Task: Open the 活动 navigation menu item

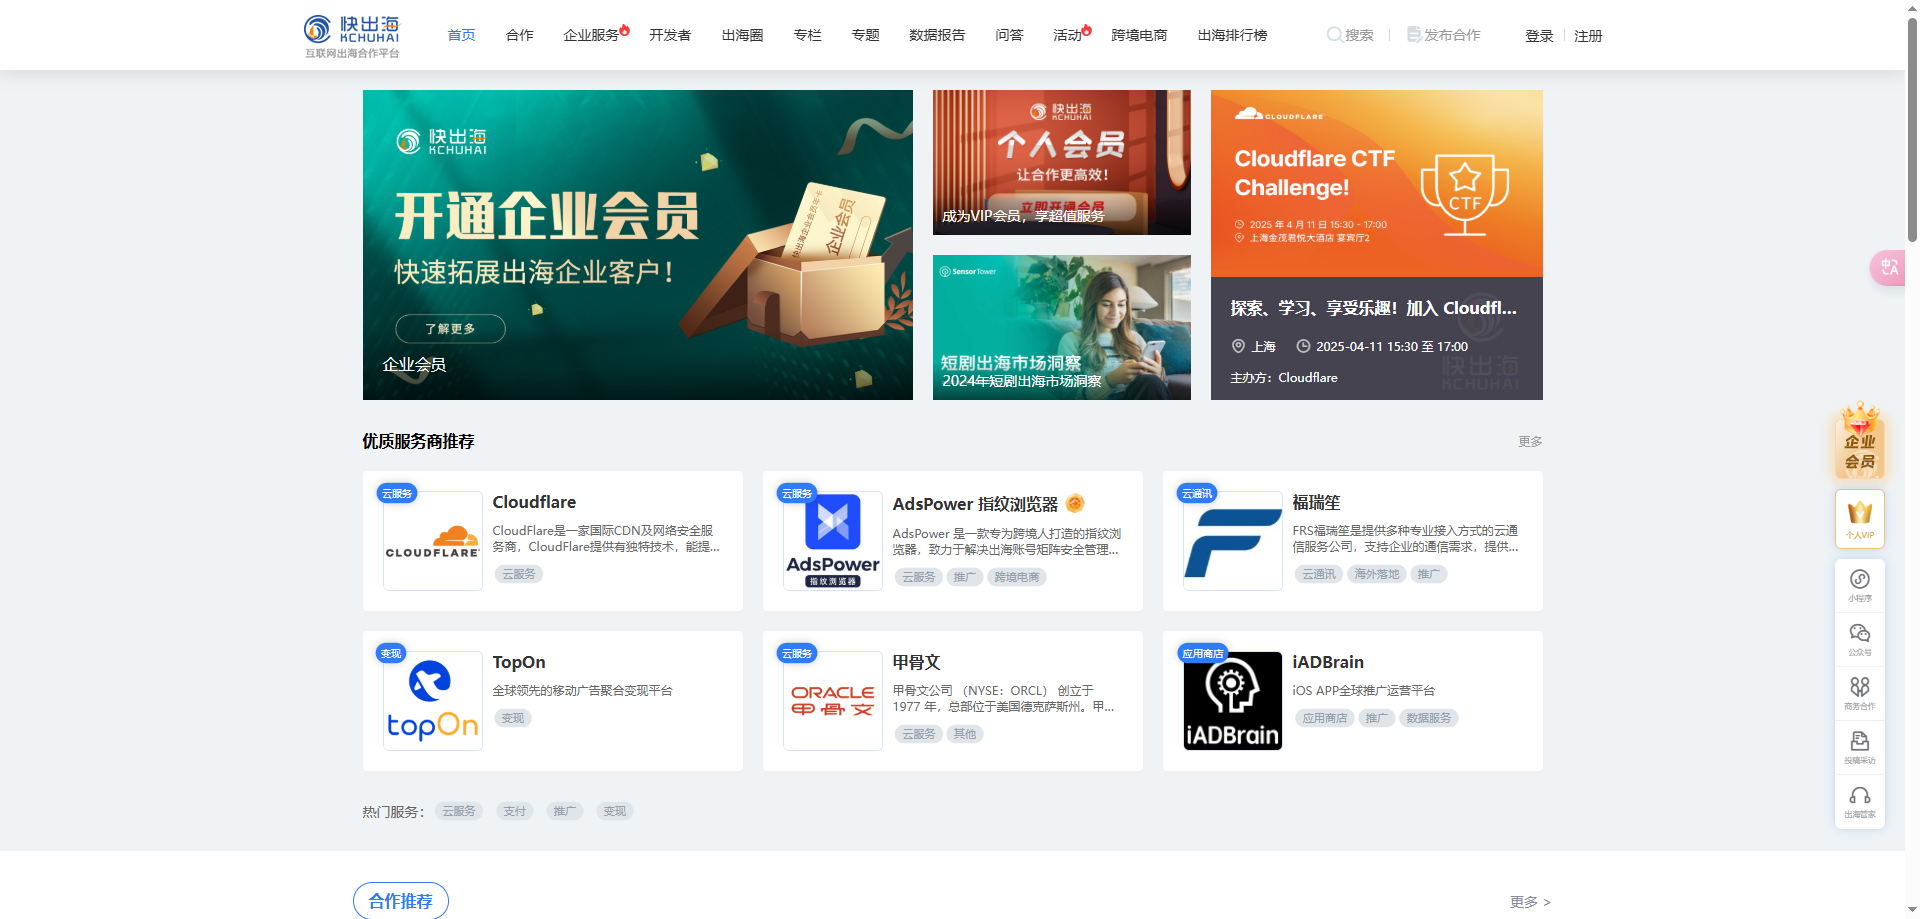Action: [1067, 35]
